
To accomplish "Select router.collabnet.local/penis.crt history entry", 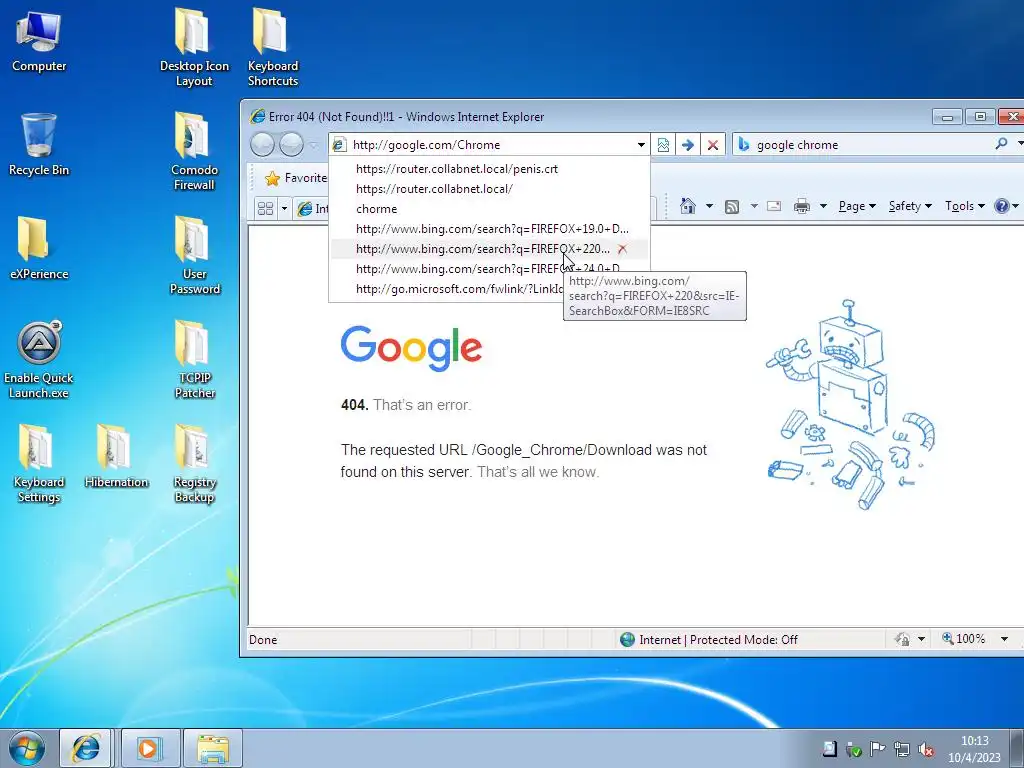I will (489, 168).
